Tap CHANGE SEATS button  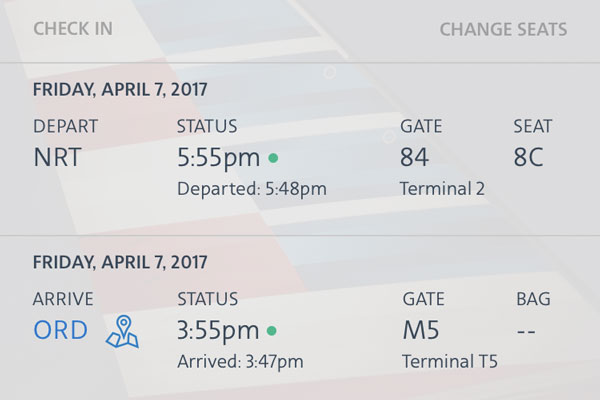503,29
